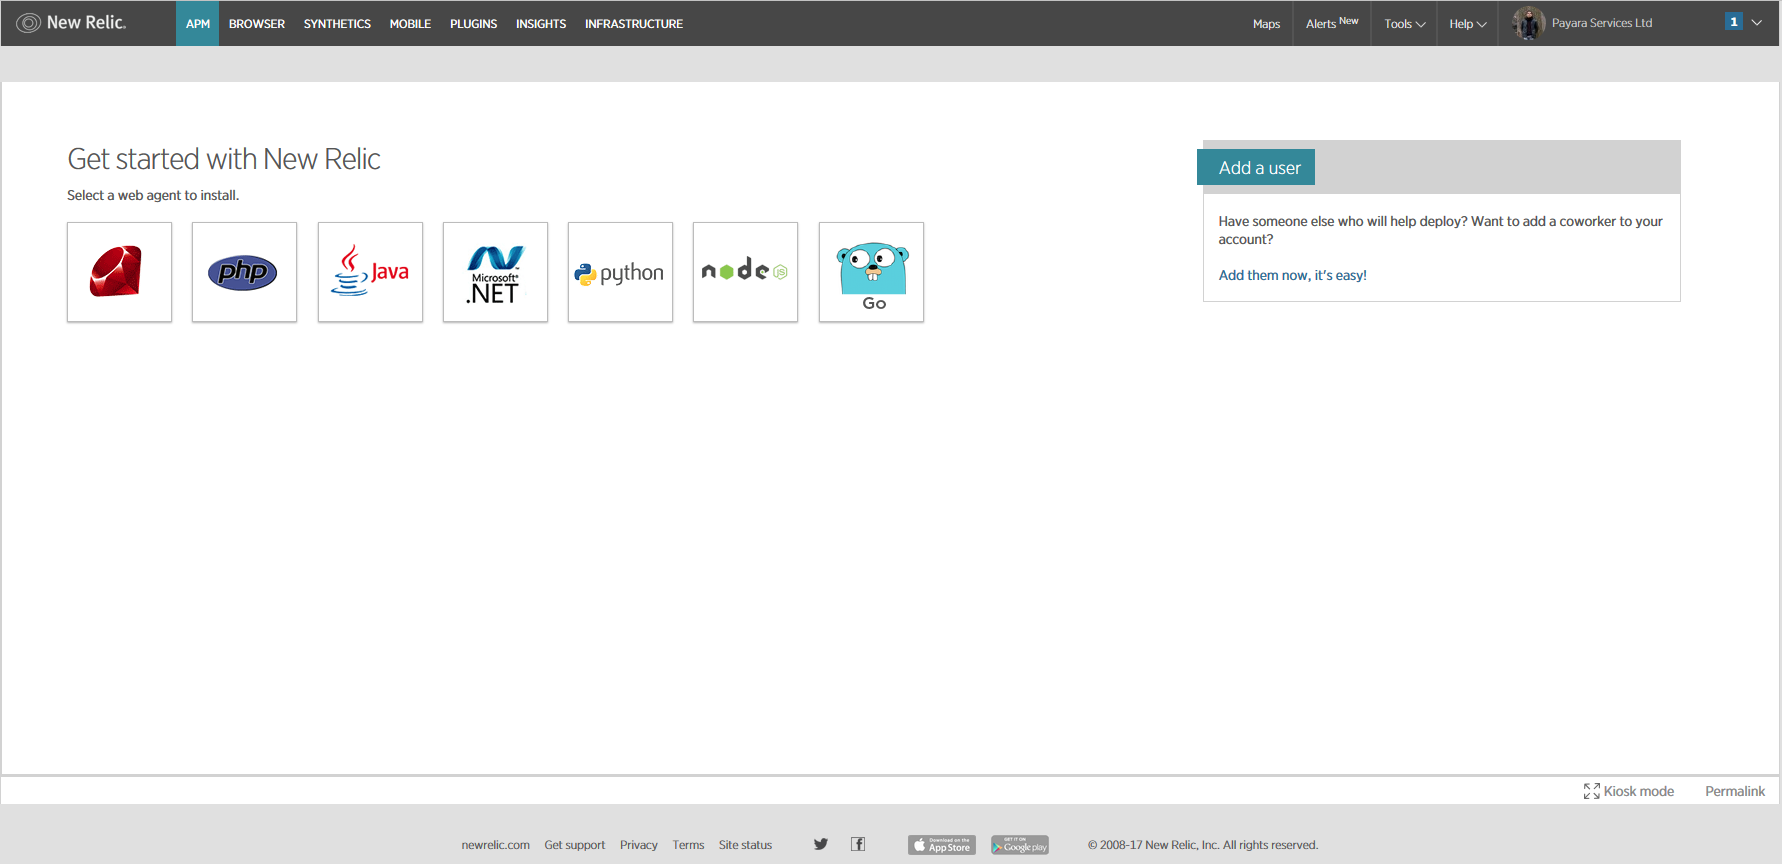Select the Node.js agent icon
1782x864 pixels.
pos(745,272)
